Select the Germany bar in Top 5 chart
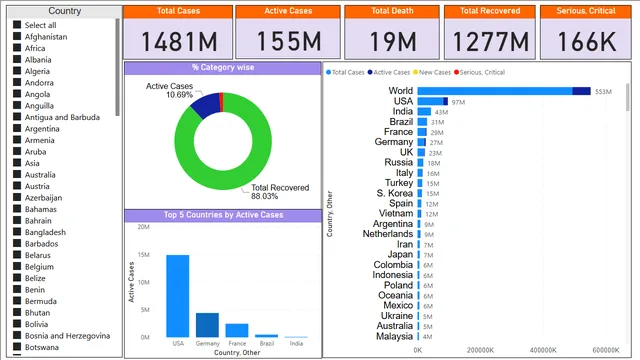The width and height of the screenshot is (640, 360). [207, 325]
